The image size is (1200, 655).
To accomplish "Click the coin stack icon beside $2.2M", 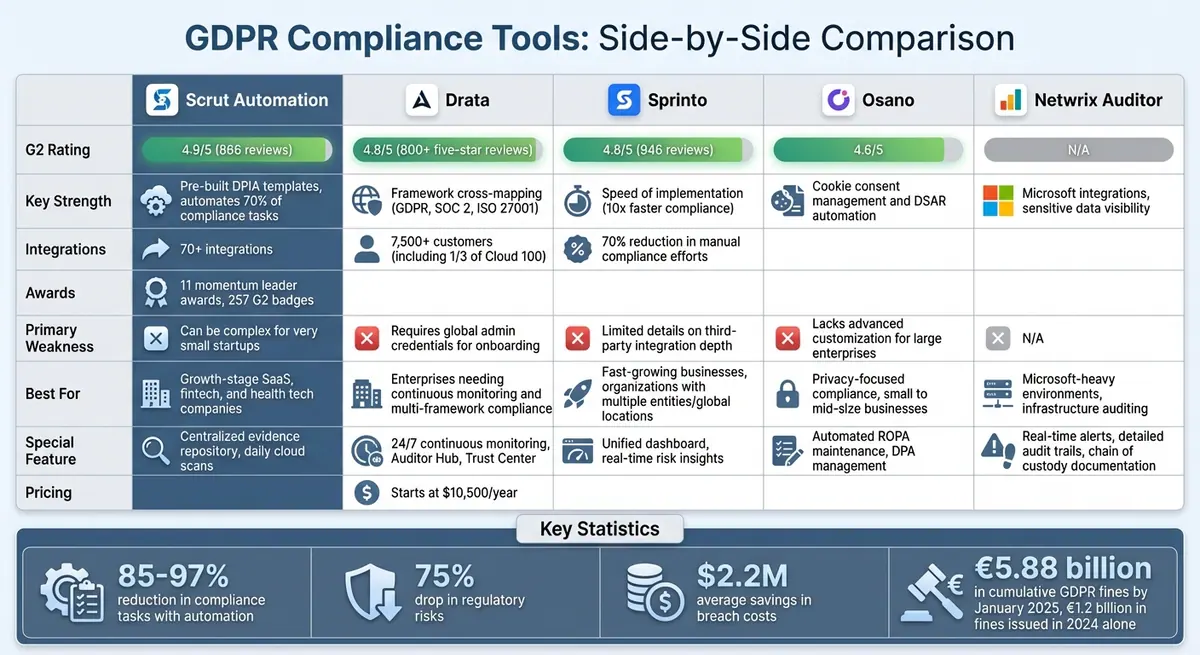I will [x=655, y=593].
